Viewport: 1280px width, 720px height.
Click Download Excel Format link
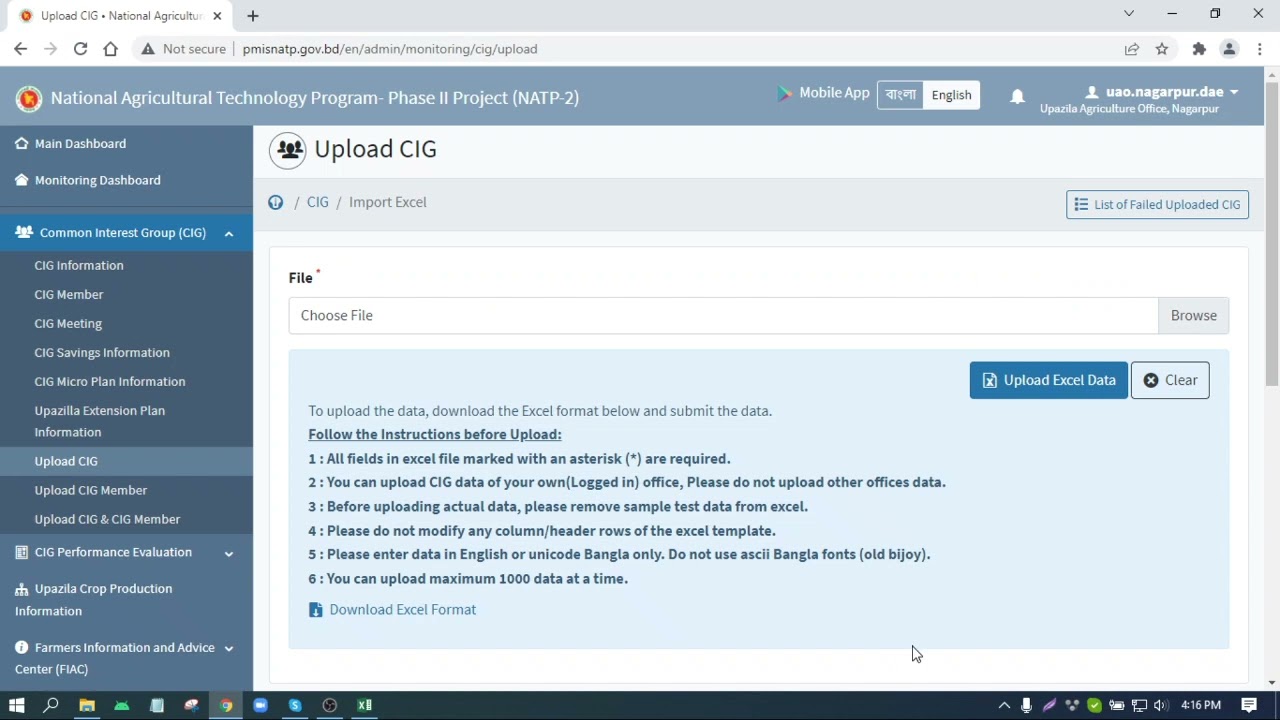click(x=392, y=609)
